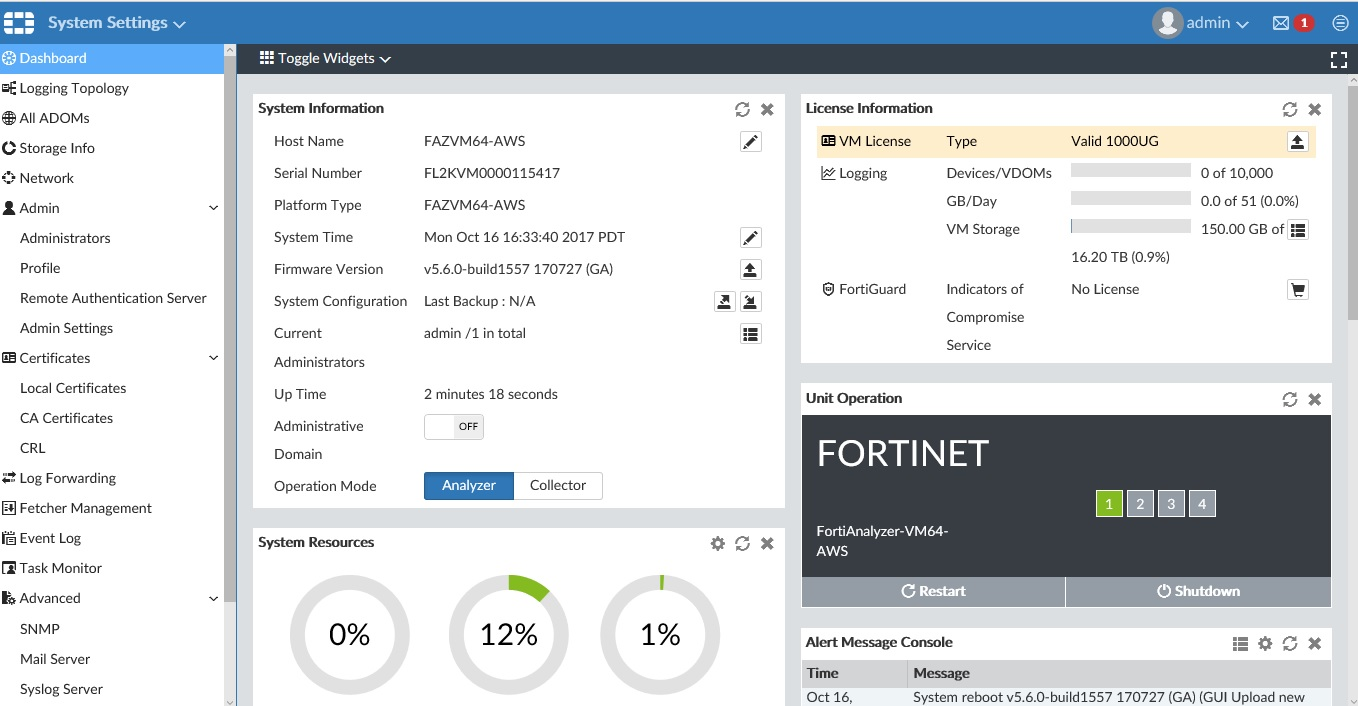Click the Firmware Version upgrade icon
The image size is (1358, 706).
pos(750,270)
